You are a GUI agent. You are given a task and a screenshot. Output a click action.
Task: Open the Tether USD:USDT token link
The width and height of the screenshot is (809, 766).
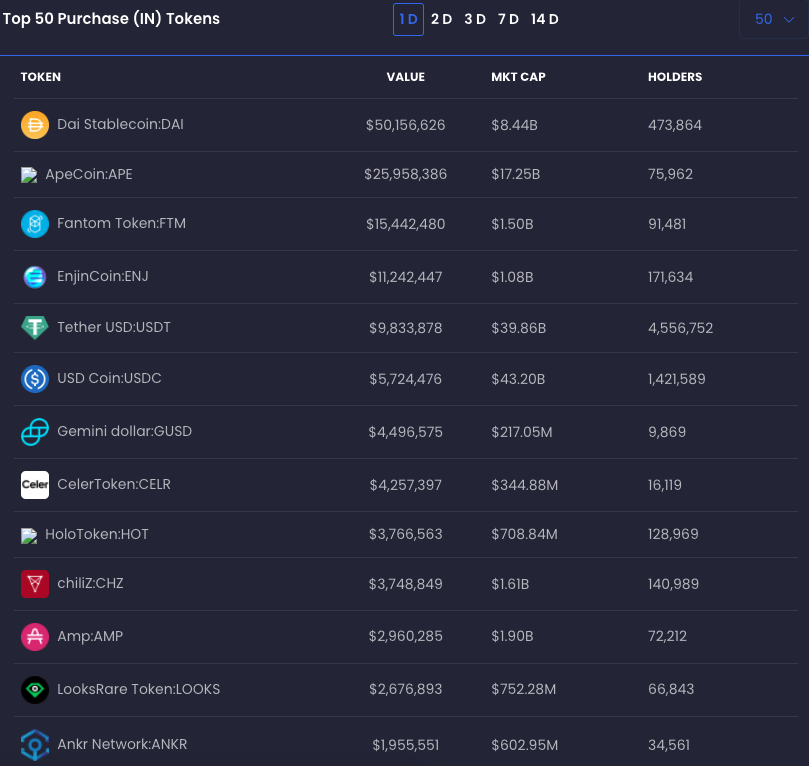[x=114, y=328]
